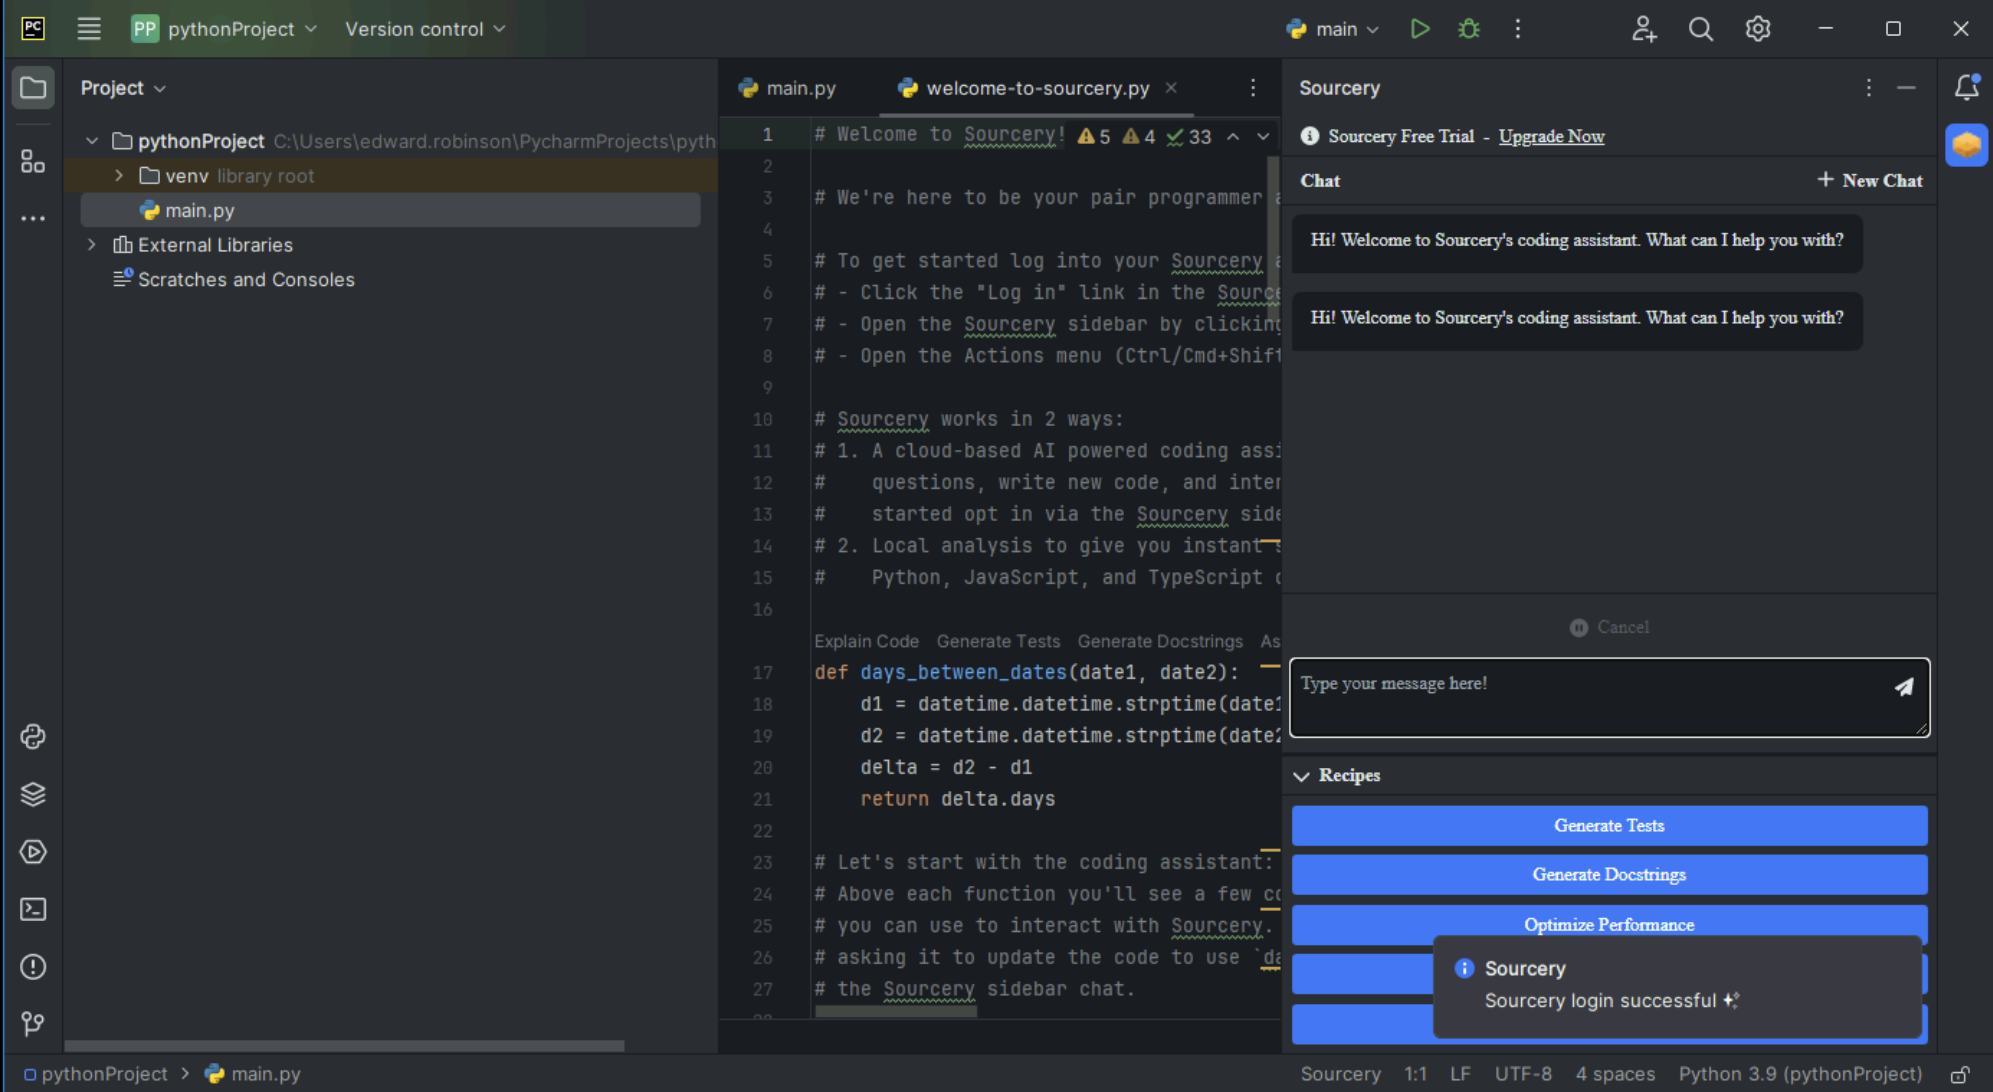Open Python Packages layers icon

33,794
